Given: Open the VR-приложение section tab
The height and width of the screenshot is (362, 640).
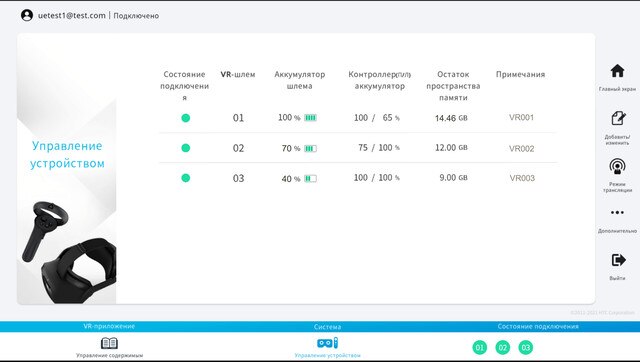Looking at the screenshot, I should (x=109, y=326).
